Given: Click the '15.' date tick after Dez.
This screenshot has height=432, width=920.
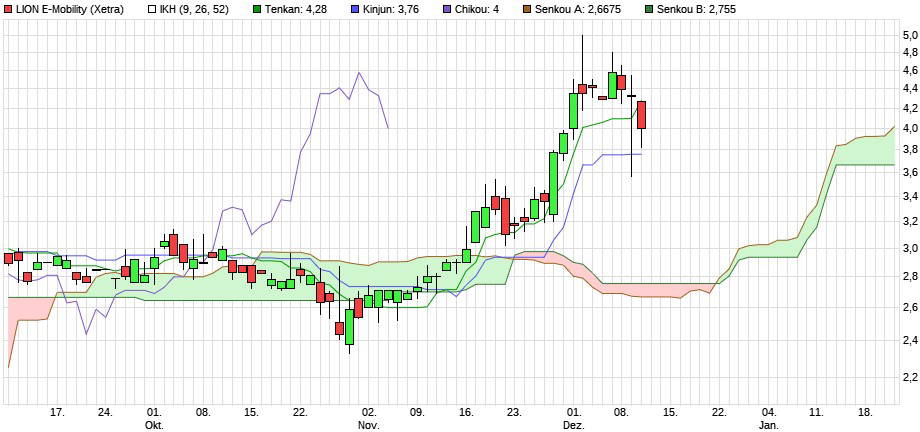Looking at the screenshot, I should pos(672,413).
